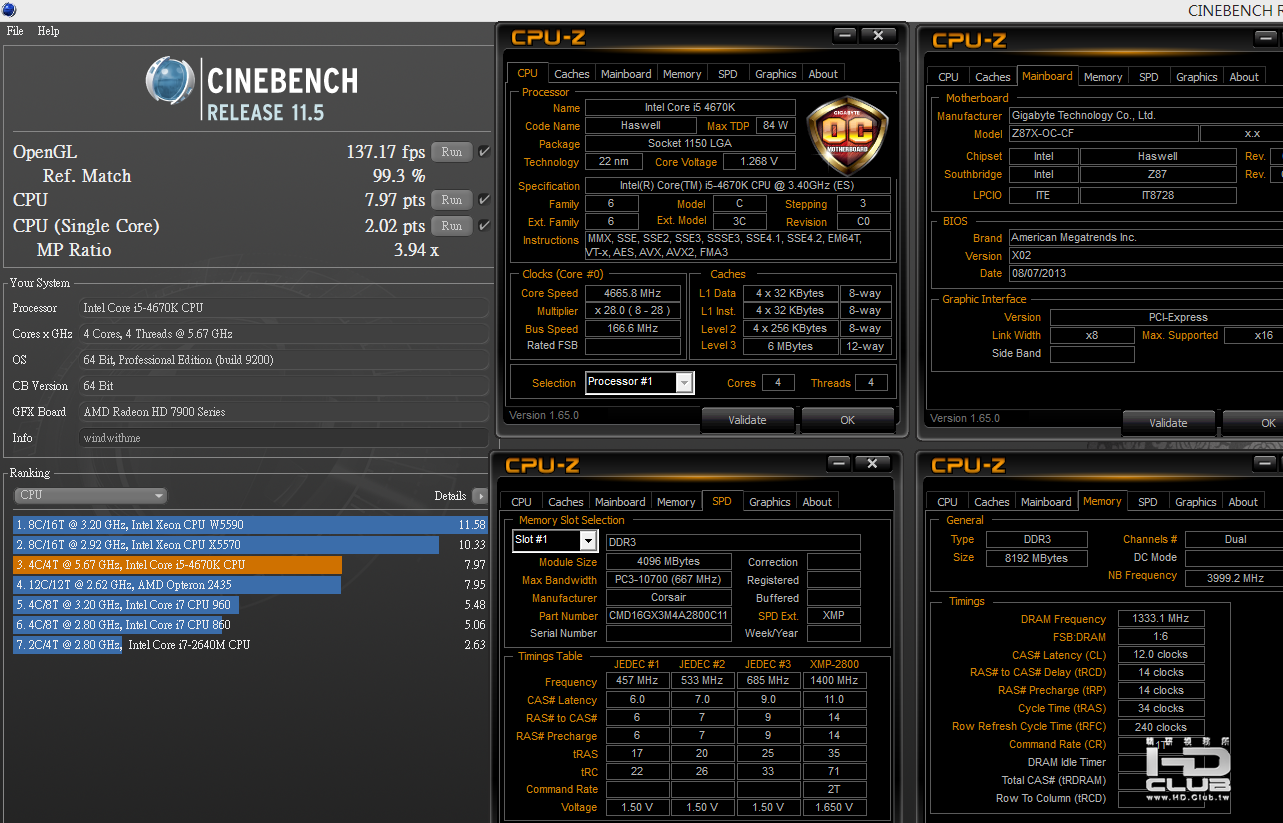Toggle the OpenGL test checkbox

point(484,152)
